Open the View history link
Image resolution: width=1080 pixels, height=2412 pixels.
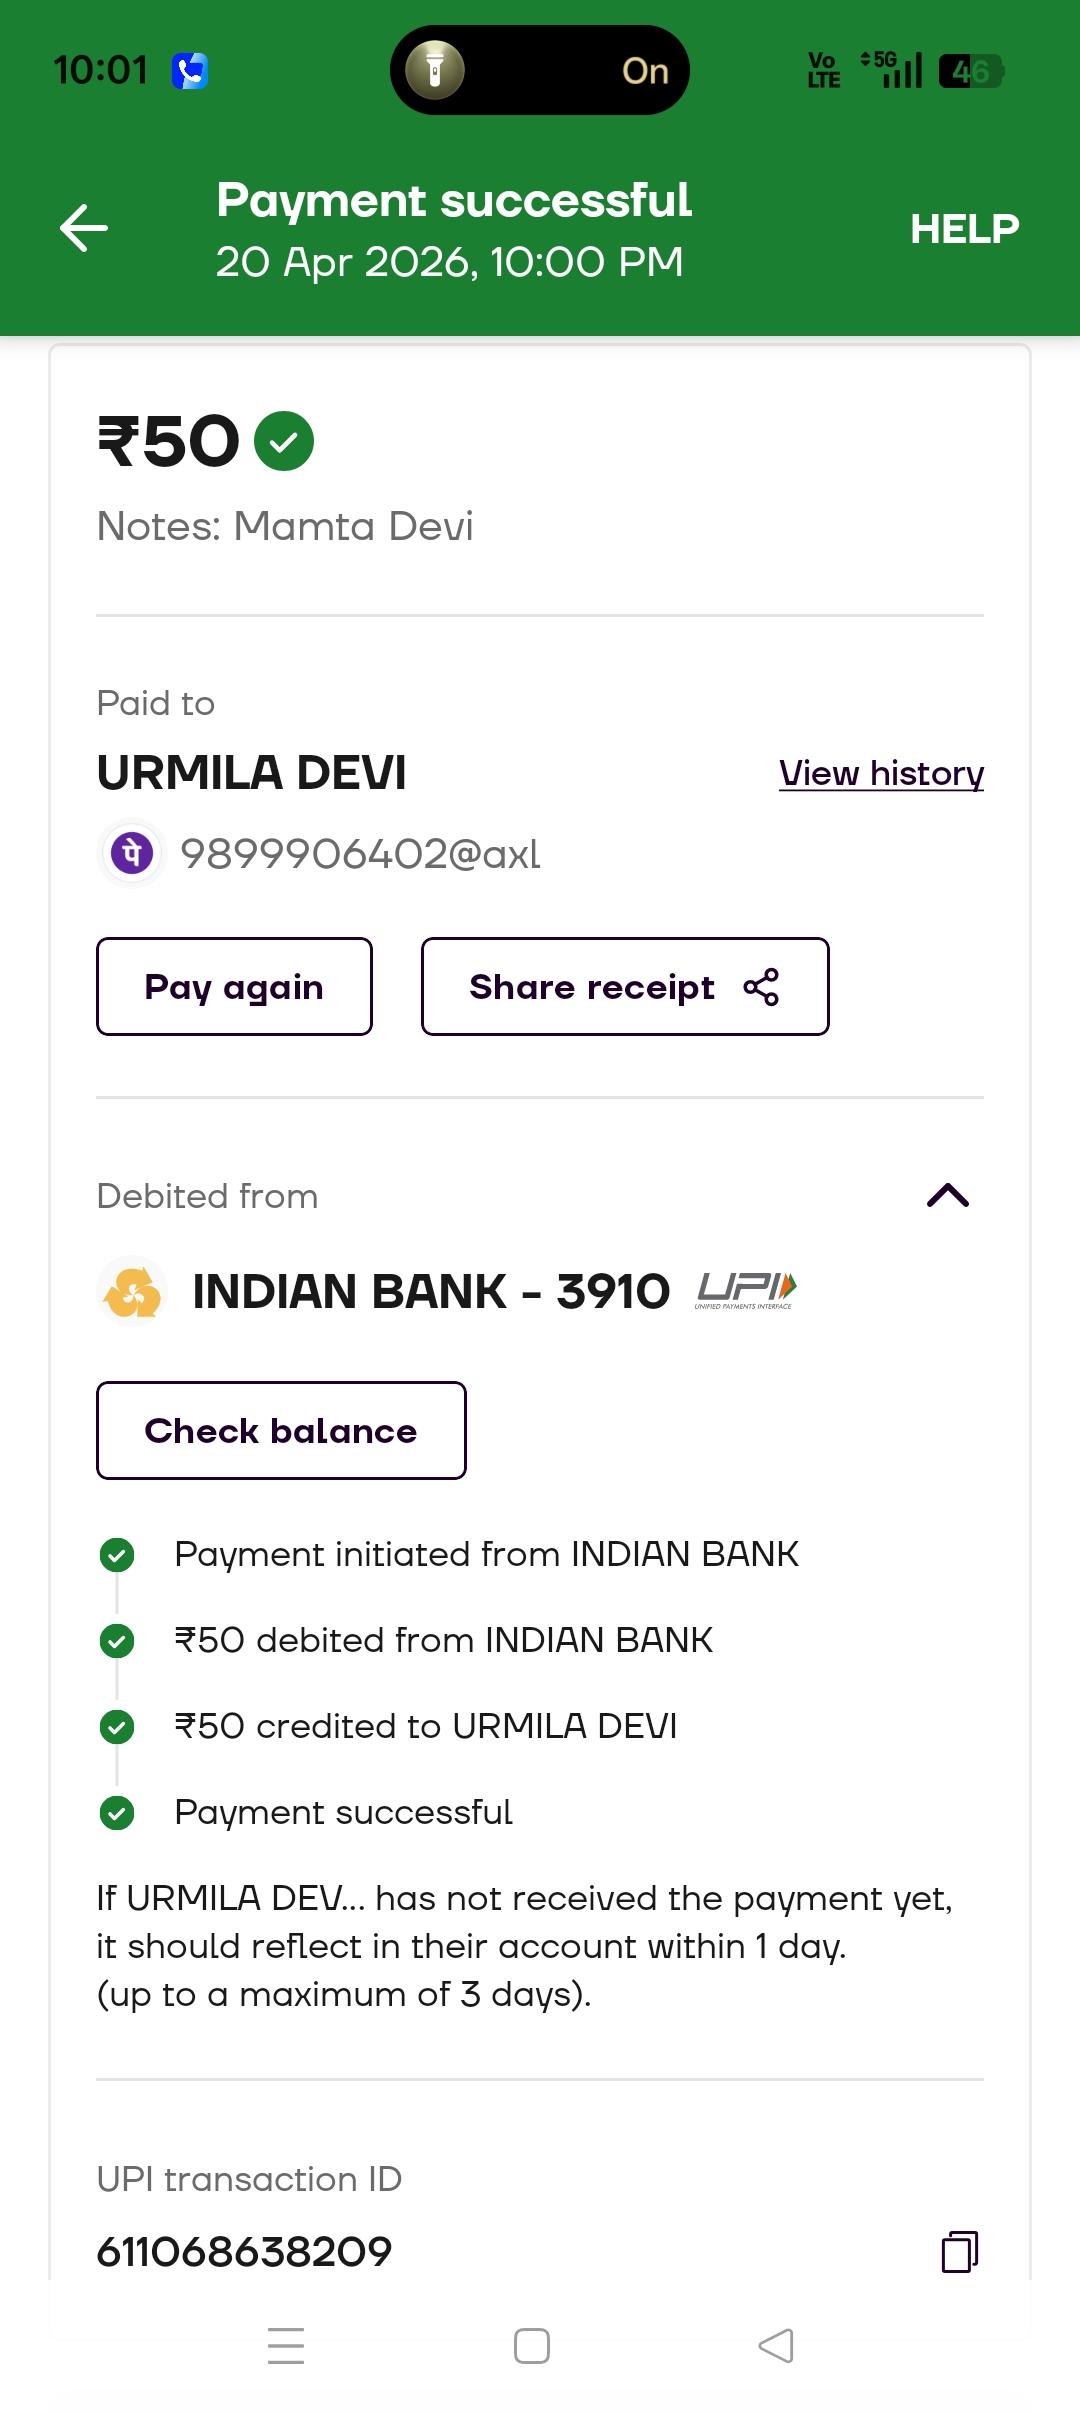881,774
